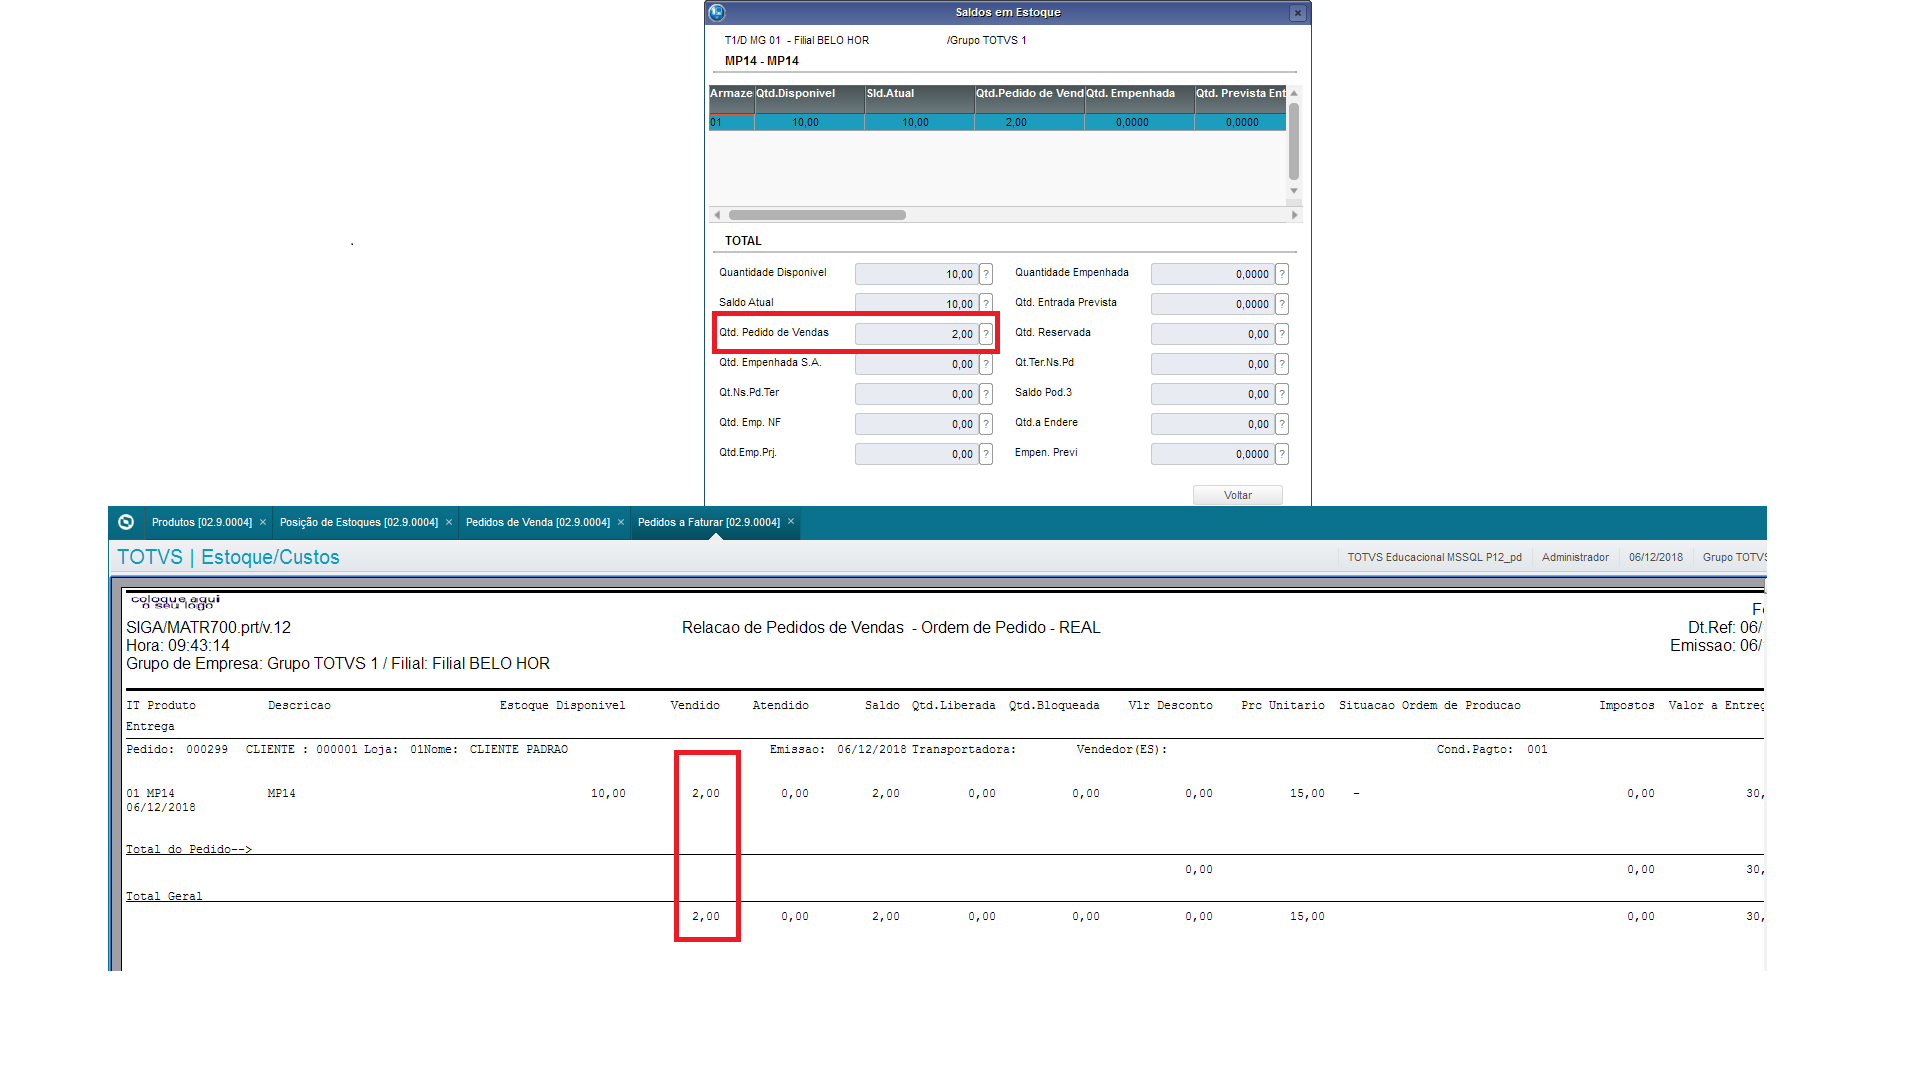
Task: Close the Pedidos de Venda tab
Action: coord(621,522)
